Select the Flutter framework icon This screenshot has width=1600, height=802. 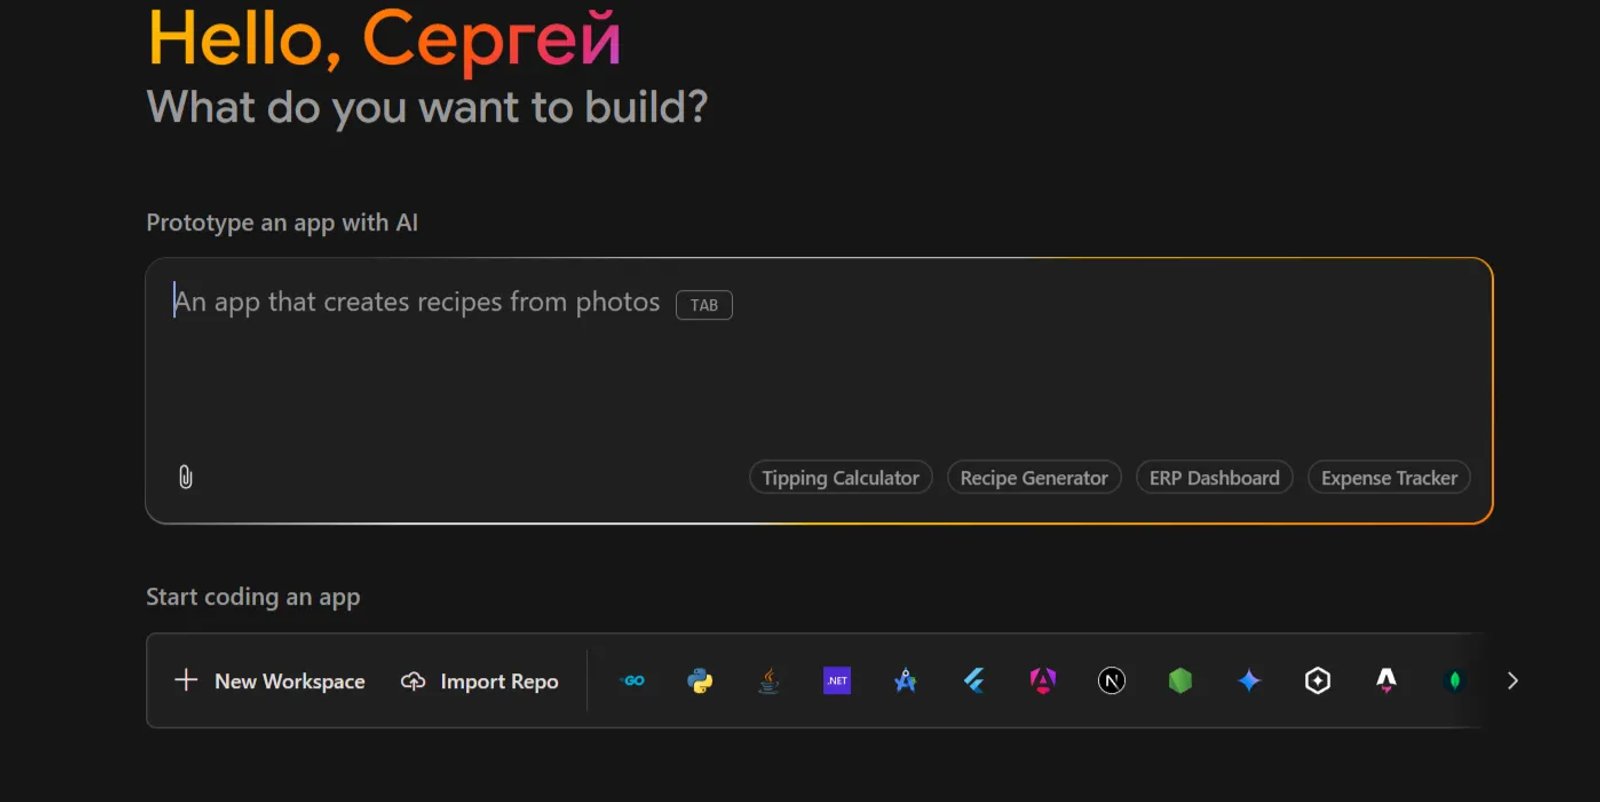pos(973,680)
